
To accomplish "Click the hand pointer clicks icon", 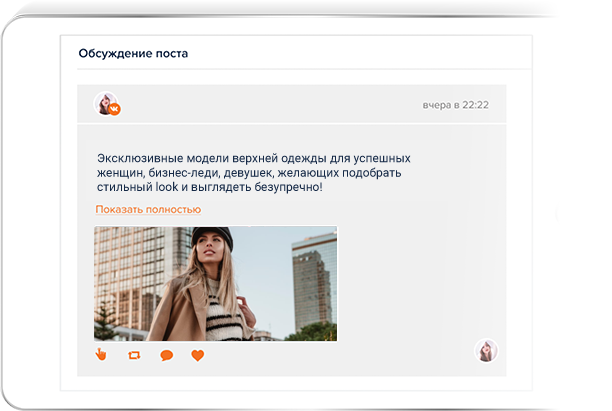I will pos(101,355).
